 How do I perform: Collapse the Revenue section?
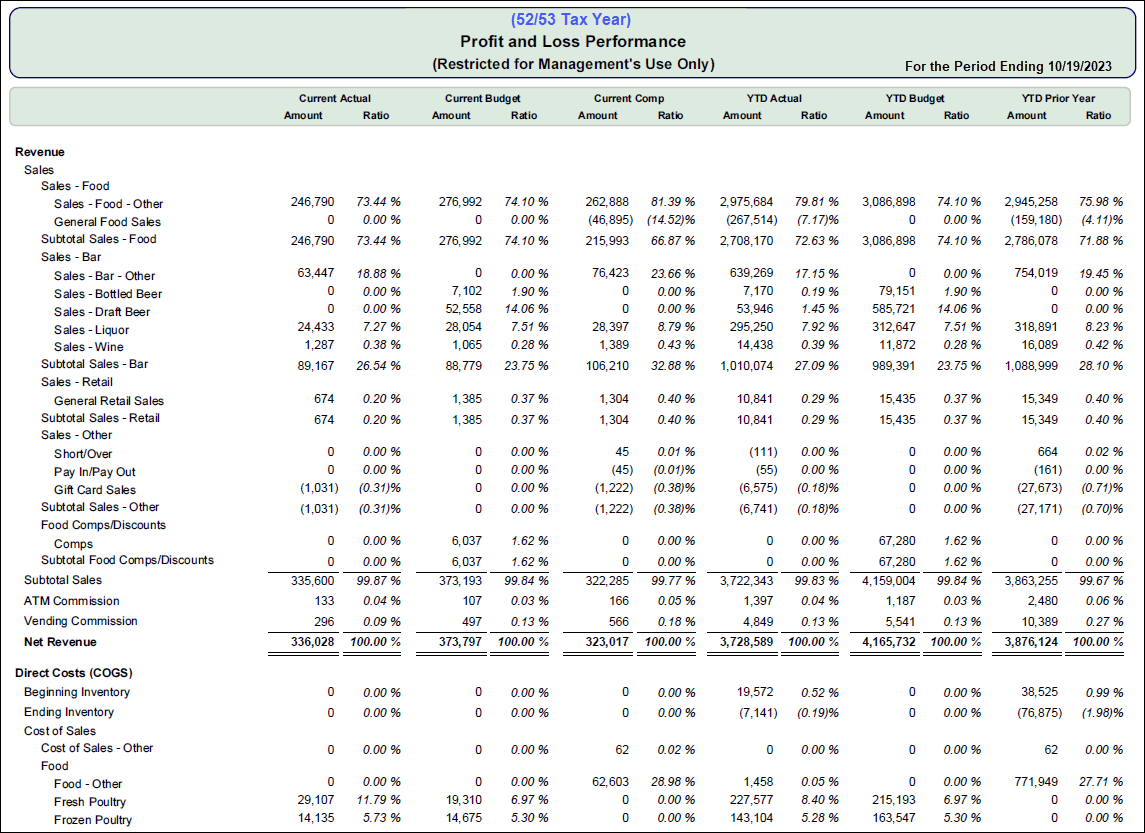[40, 151]
